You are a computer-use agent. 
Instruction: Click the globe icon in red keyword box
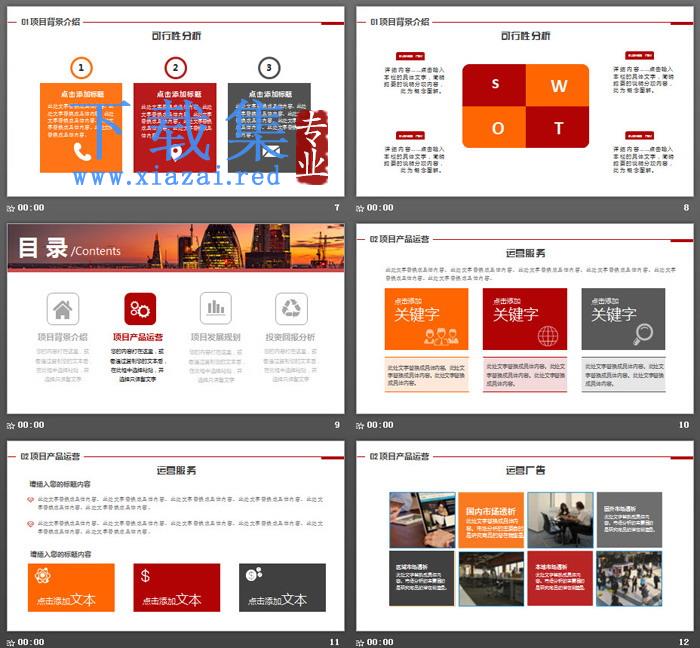pyautogui.click(x=548, y=336)
